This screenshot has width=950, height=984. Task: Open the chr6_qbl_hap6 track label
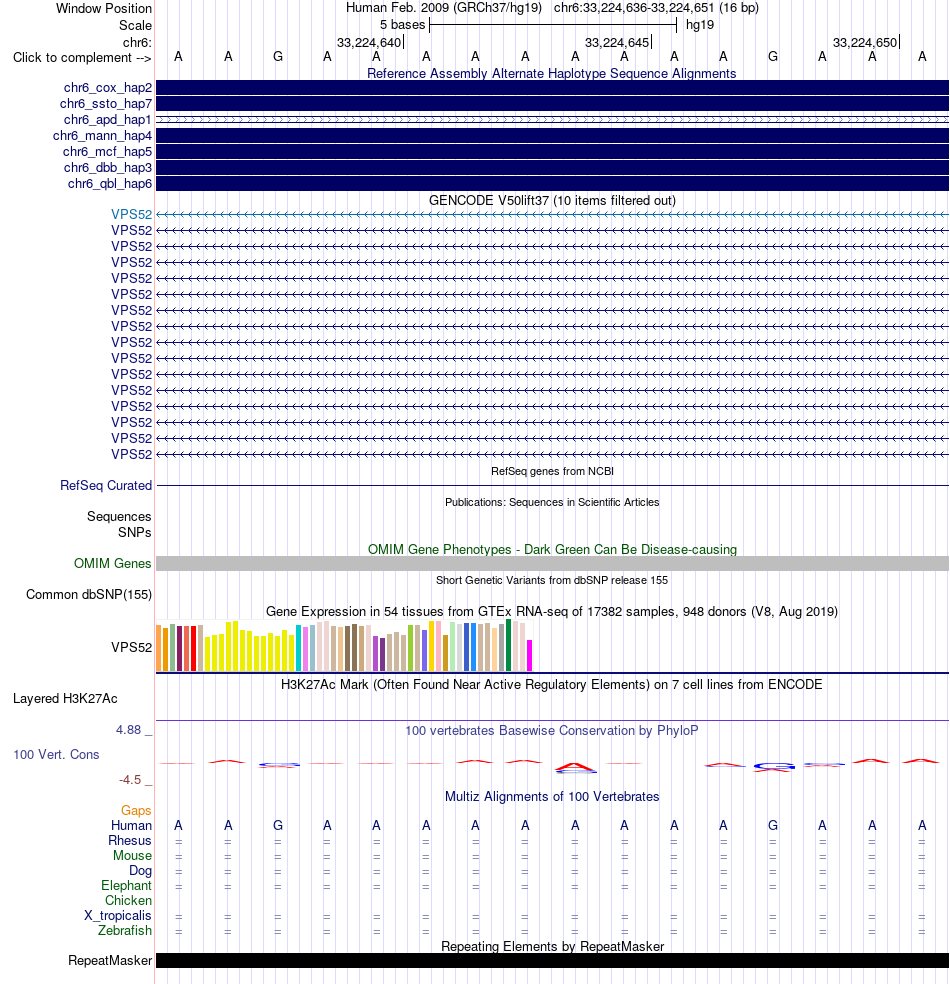[x=110, y=183]
